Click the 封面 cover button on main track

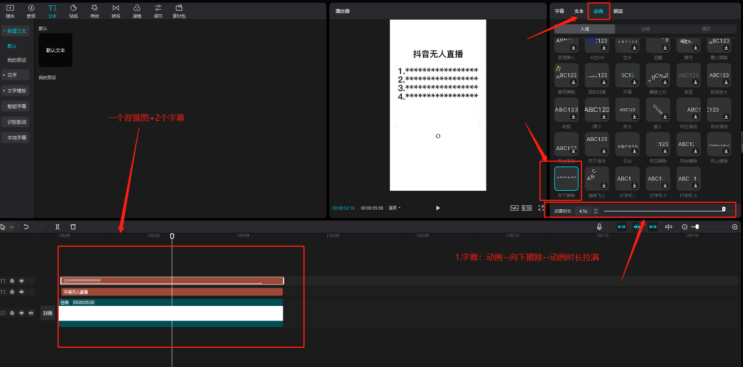click(x=47, y=313)
